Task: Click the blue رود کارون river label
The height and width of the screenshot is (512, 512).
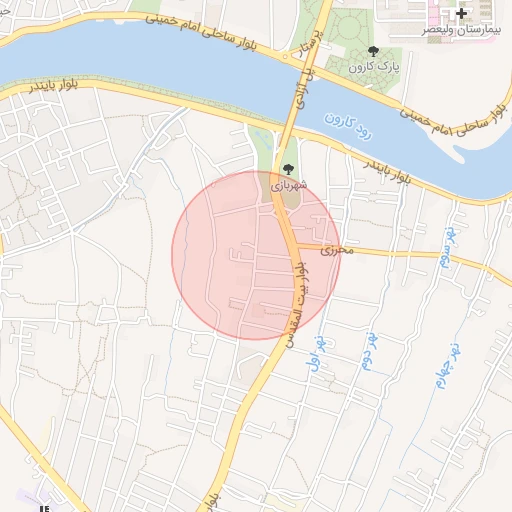Action: [x=347, y=127]
